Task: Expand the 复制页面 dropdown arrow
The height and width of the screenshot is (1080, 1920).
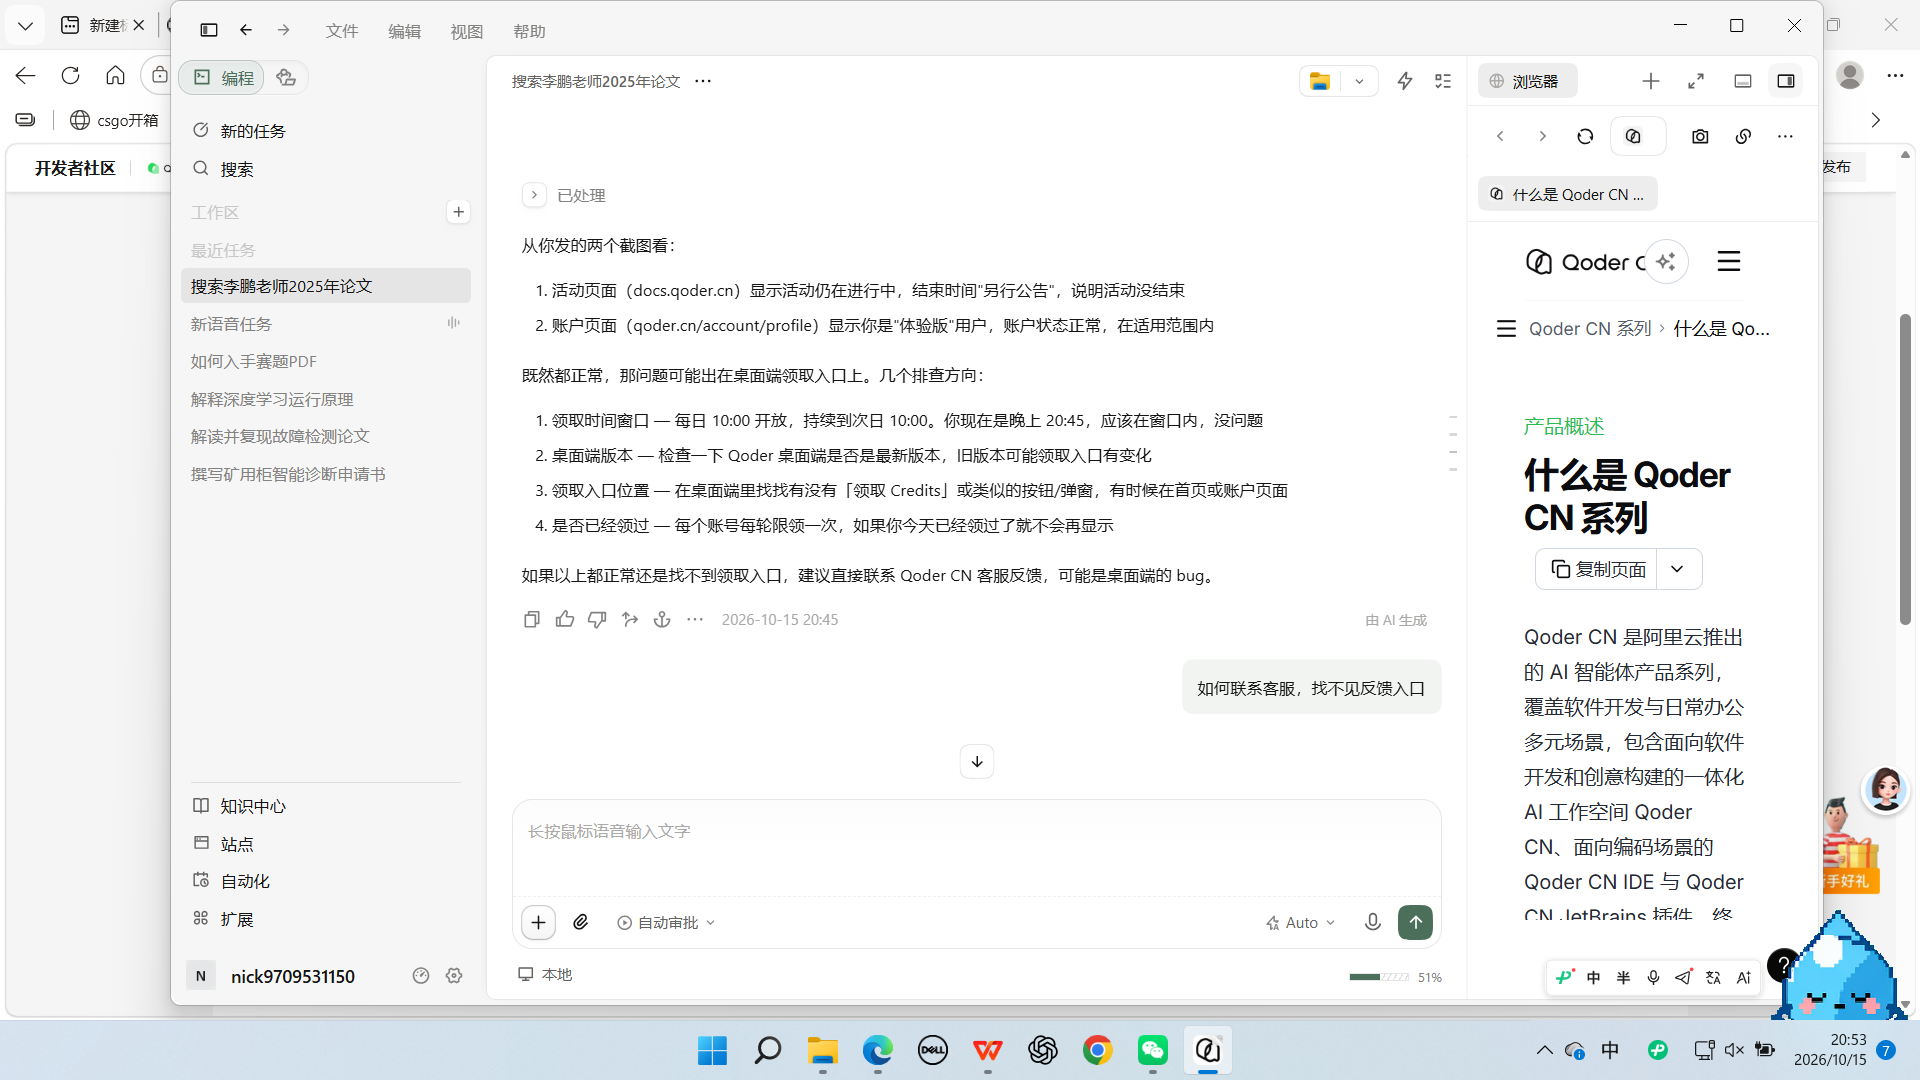Action: coord(1678,569)
